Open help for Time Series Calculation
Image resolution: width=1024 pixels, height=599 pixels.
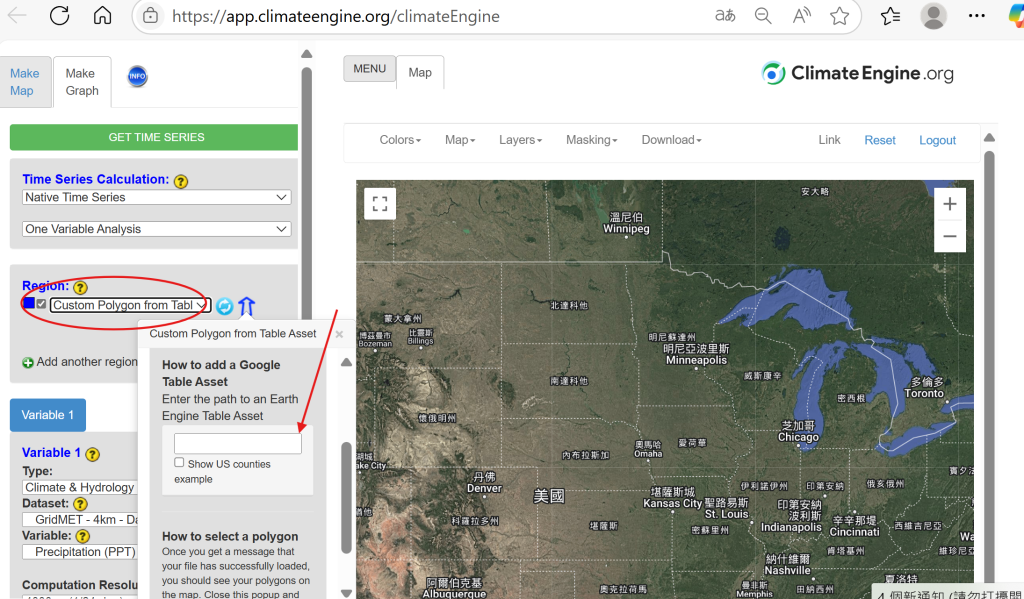(181, 181)
